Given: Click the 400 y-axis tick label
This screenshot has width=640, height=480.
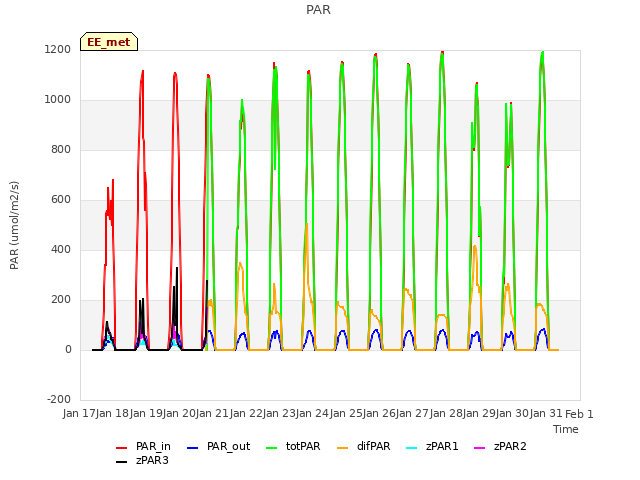Looking at the screenshot, I should pyautogui.click(x=61, y=249).
